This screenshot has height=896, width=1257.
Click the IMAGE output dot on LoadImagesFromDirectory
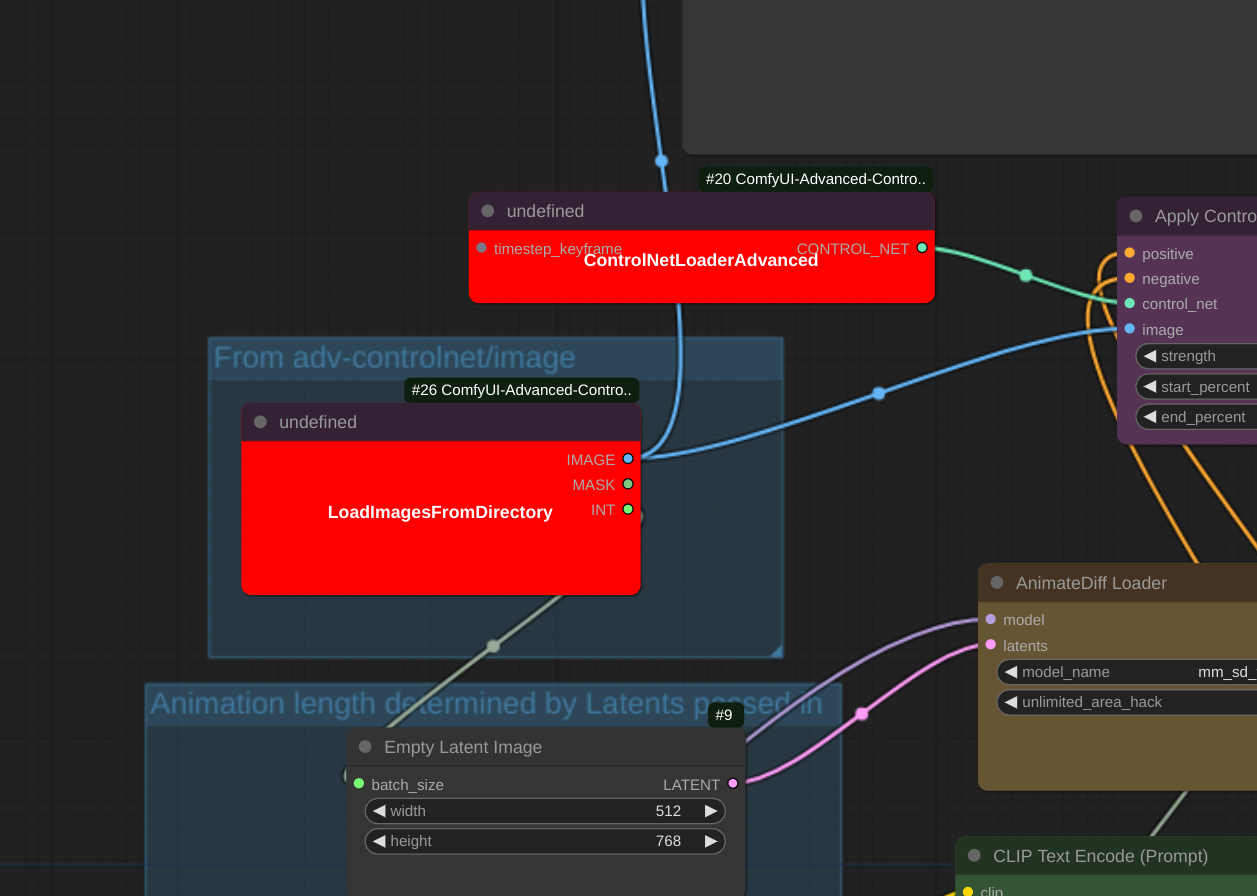627,459
